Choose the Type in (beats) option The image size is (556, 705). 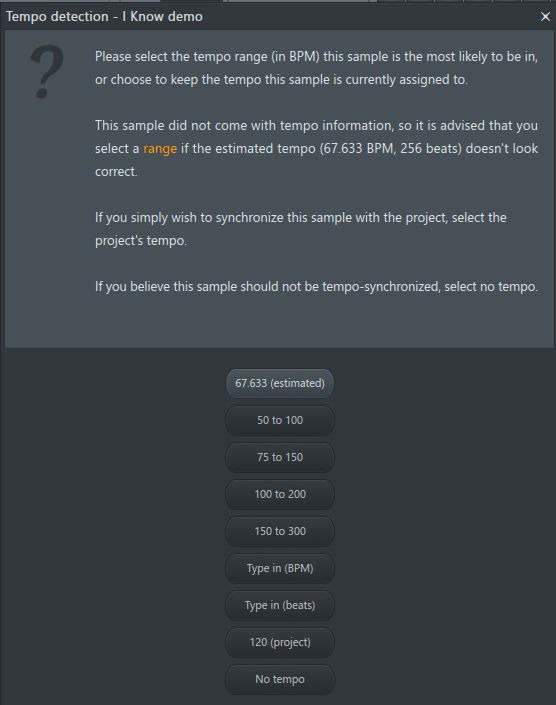click(x=280, y=605)
